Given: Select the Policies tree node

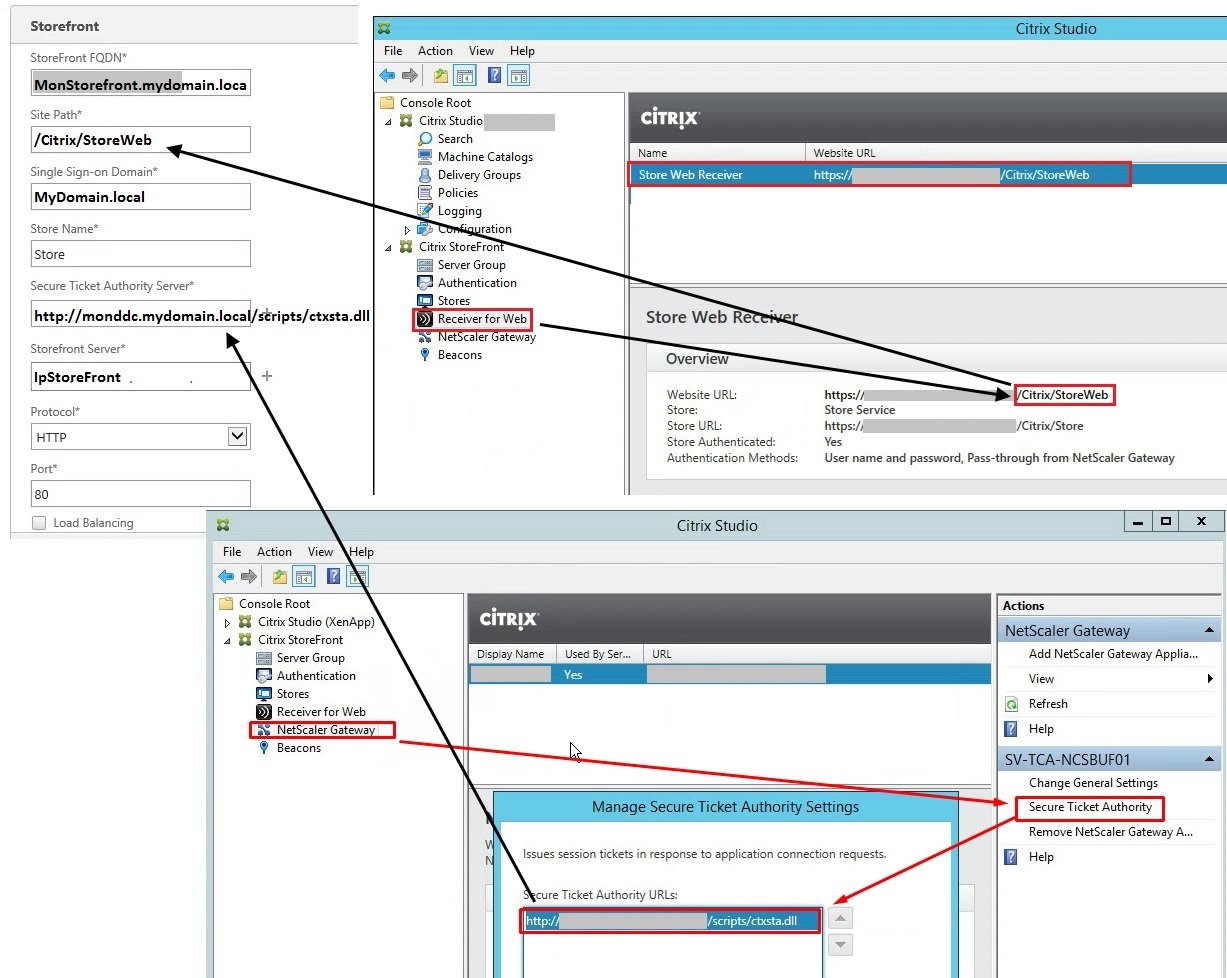Looking at the screenshot, I should point(457,193).
